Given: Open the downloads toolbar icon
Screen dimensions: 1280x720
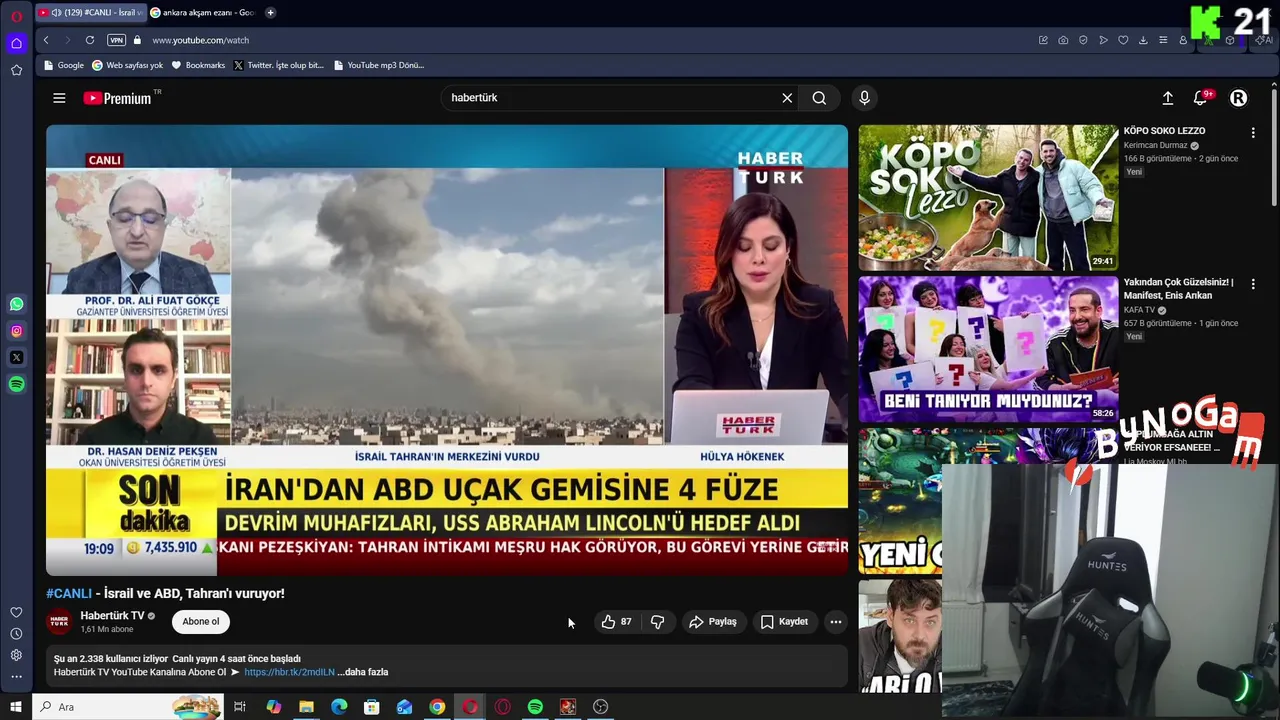Looking at the screenshot, I should (1143, 40).
